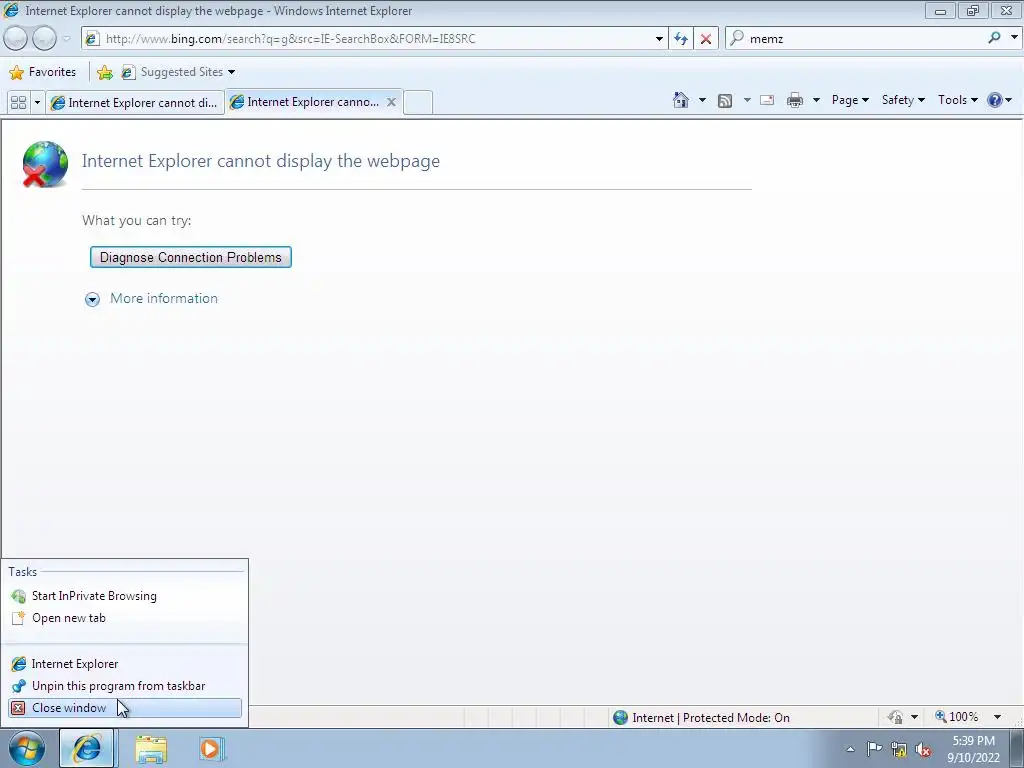Screen dimensions: 1024x768
Task: Open the Home button dropdown arrow
Action: pos(702,100)
